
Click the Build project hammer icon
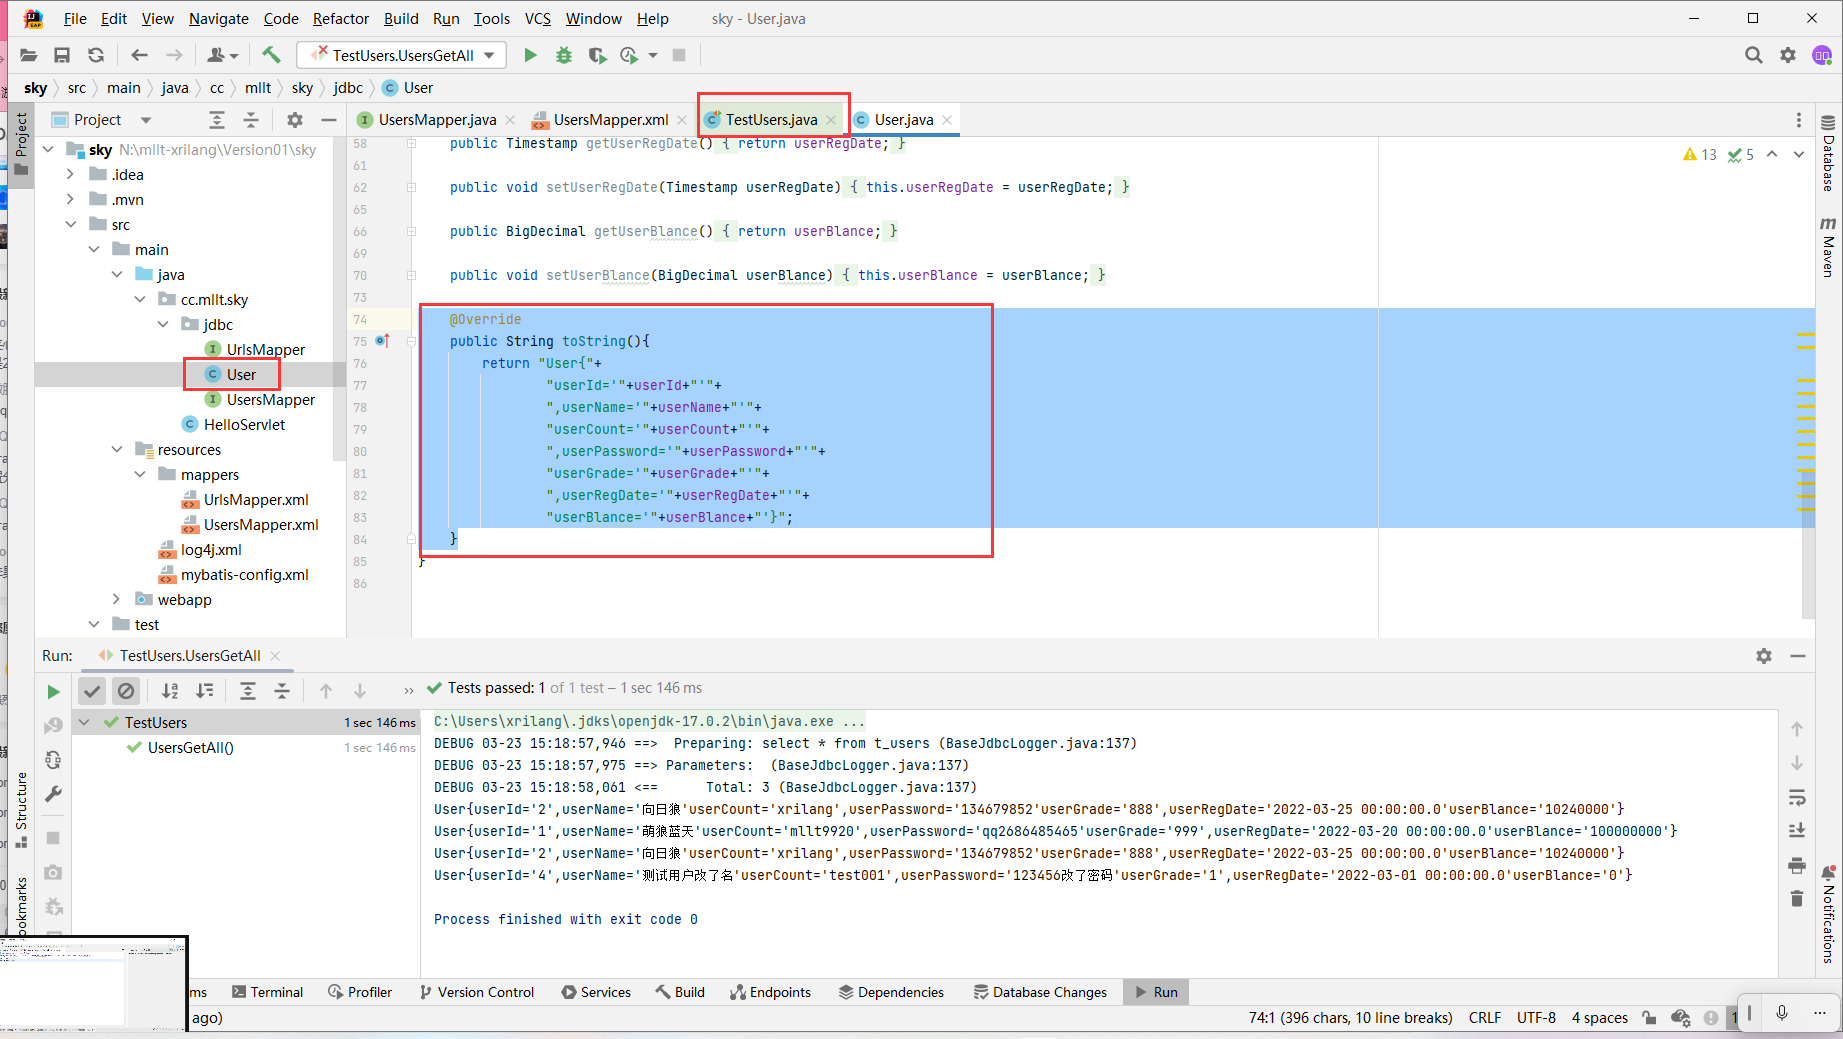[271, 55]
